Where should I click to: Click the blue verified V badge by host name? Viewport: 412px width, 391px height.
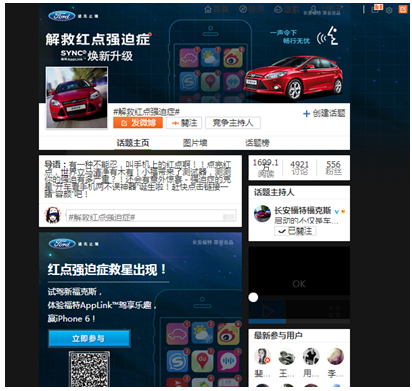tap(336, 211)
